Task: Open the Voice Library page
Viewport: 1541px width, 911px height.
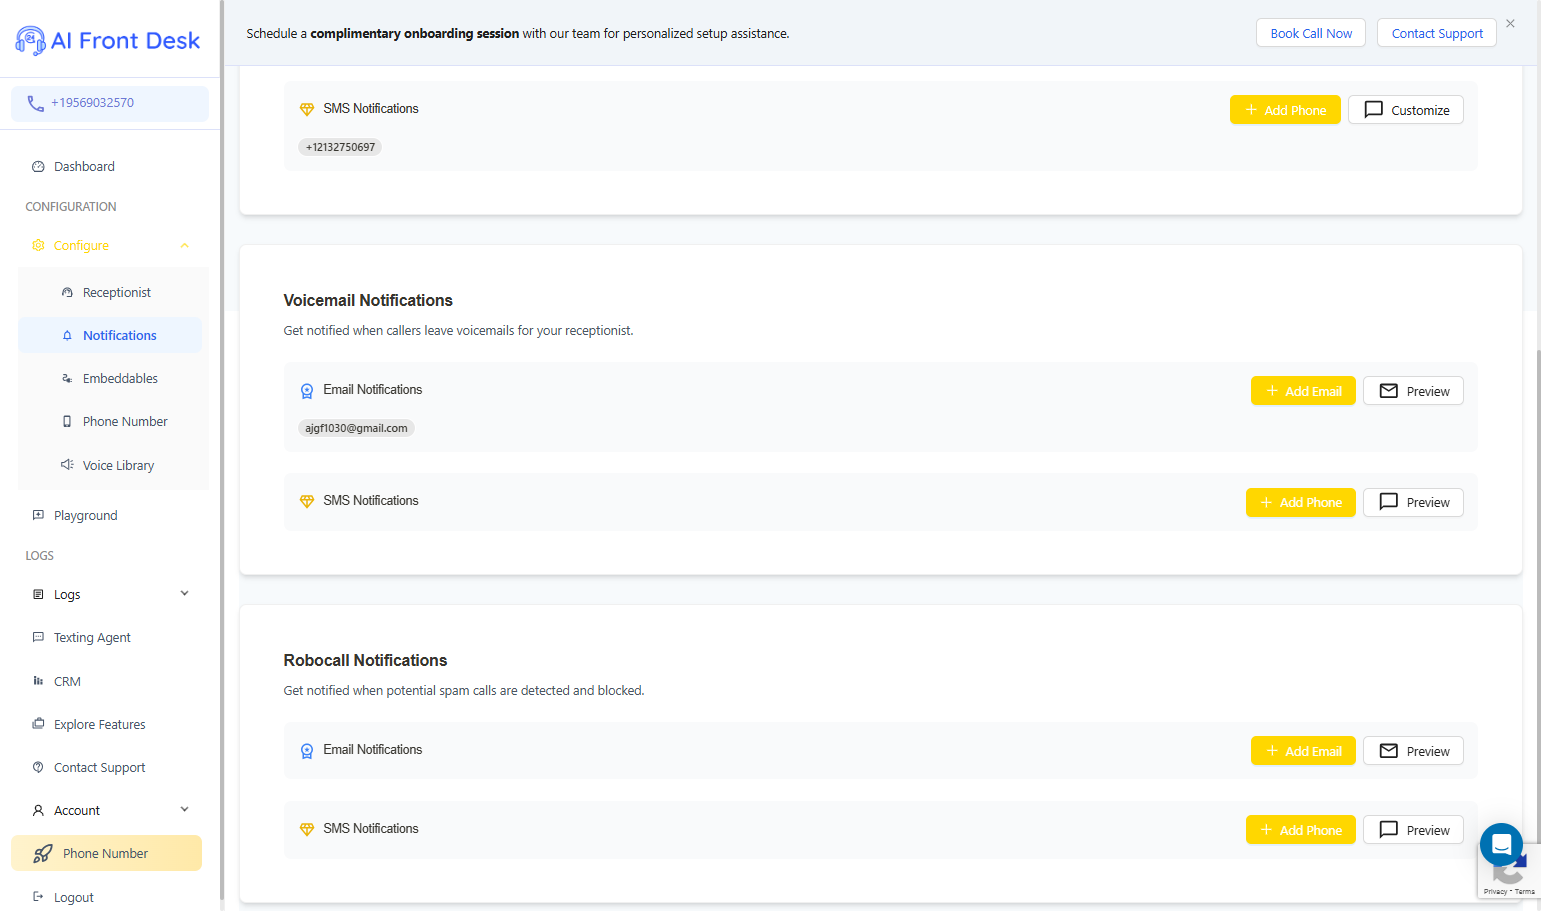Action: 110,465
